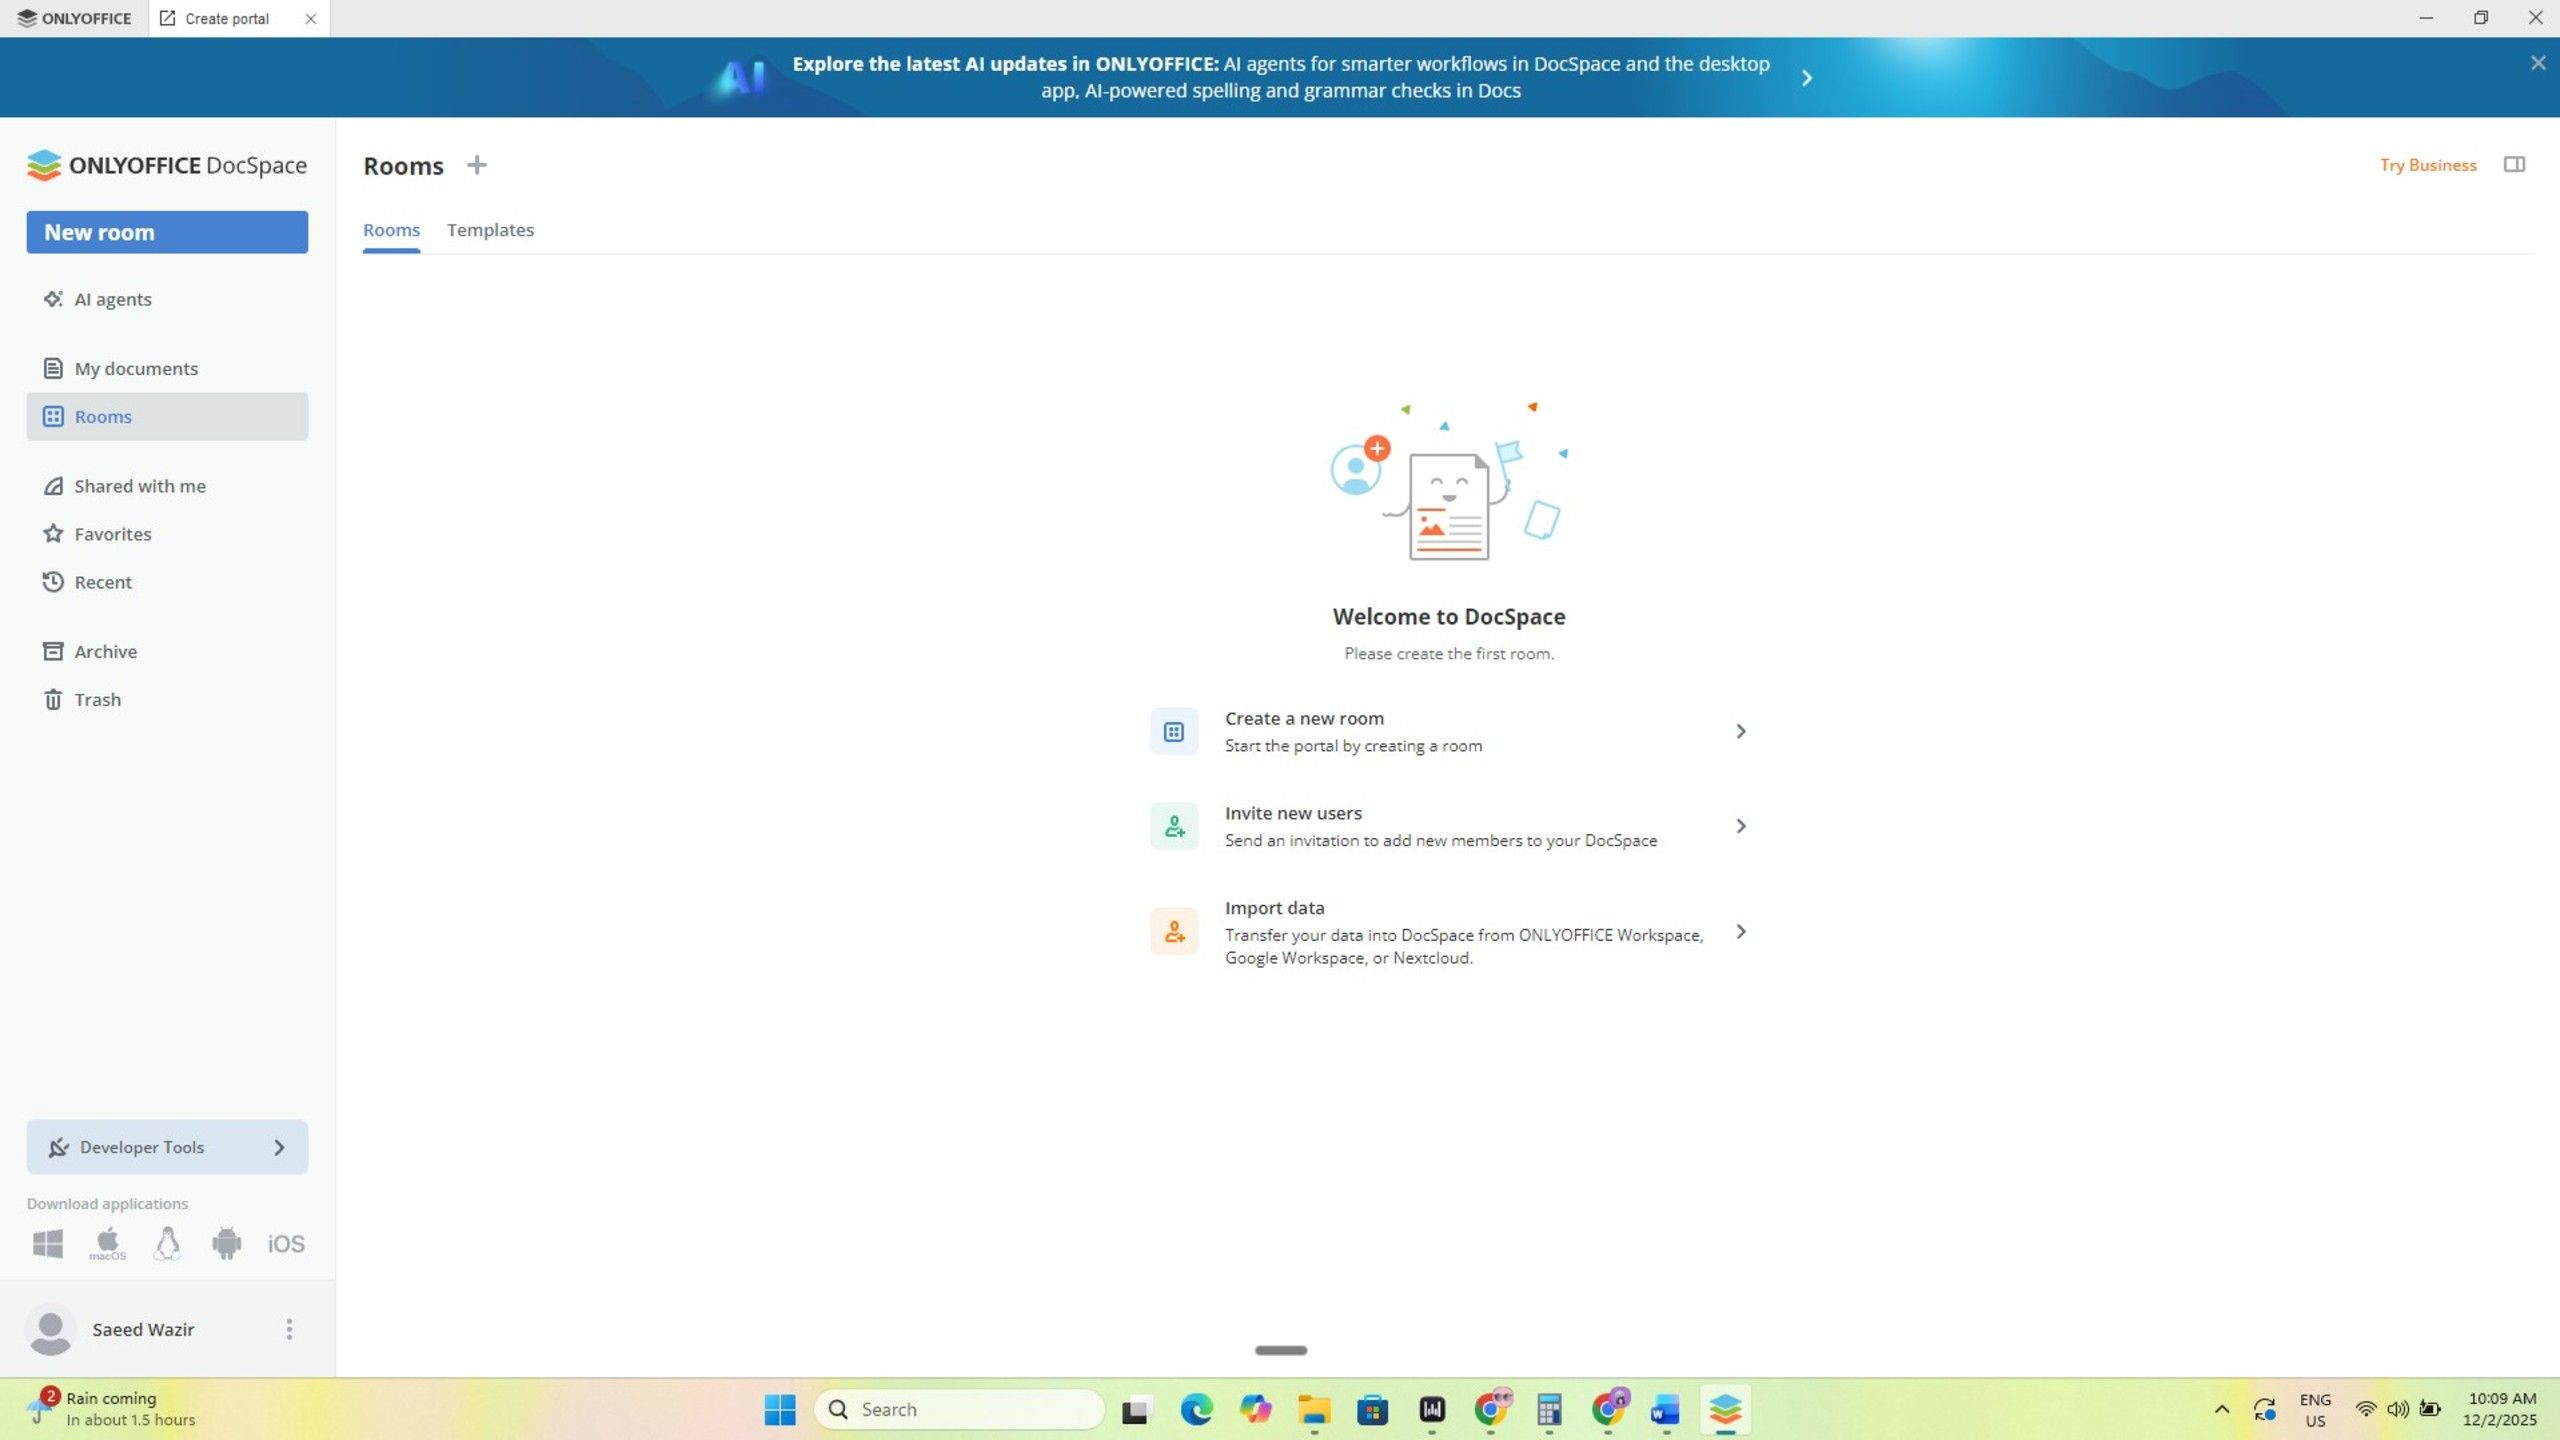Open Microsoft Edge from the taskbar

click(1196, 1409)
